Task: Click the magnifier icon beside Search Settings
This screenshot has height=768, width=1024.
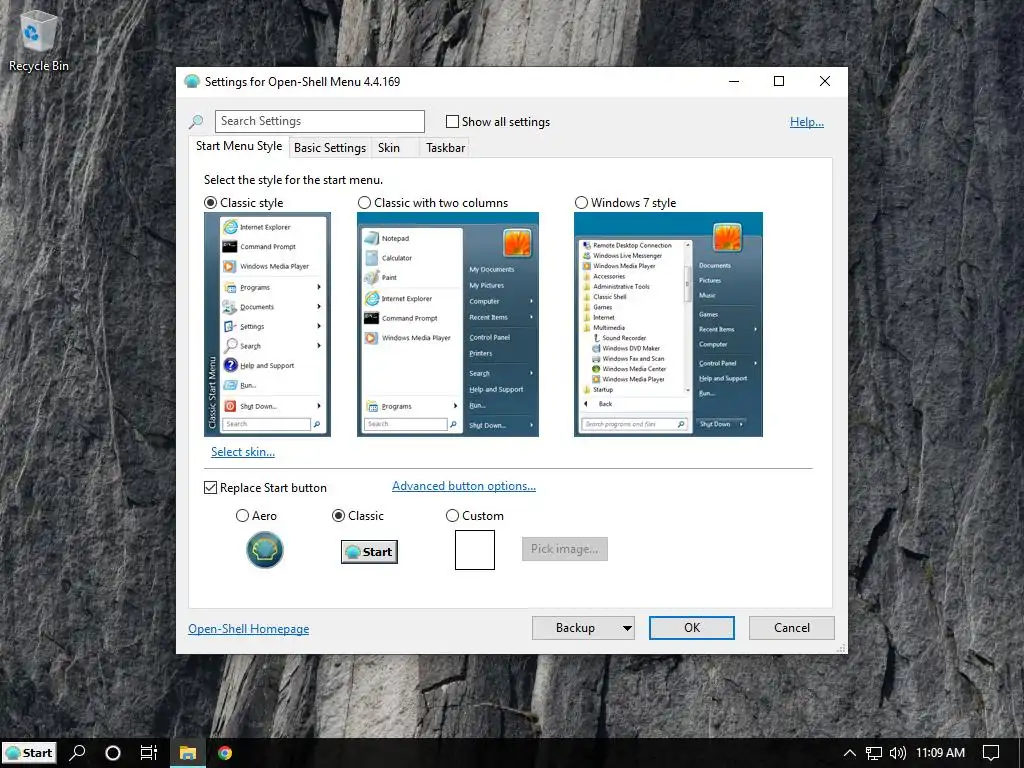Action: click(196, 121)
